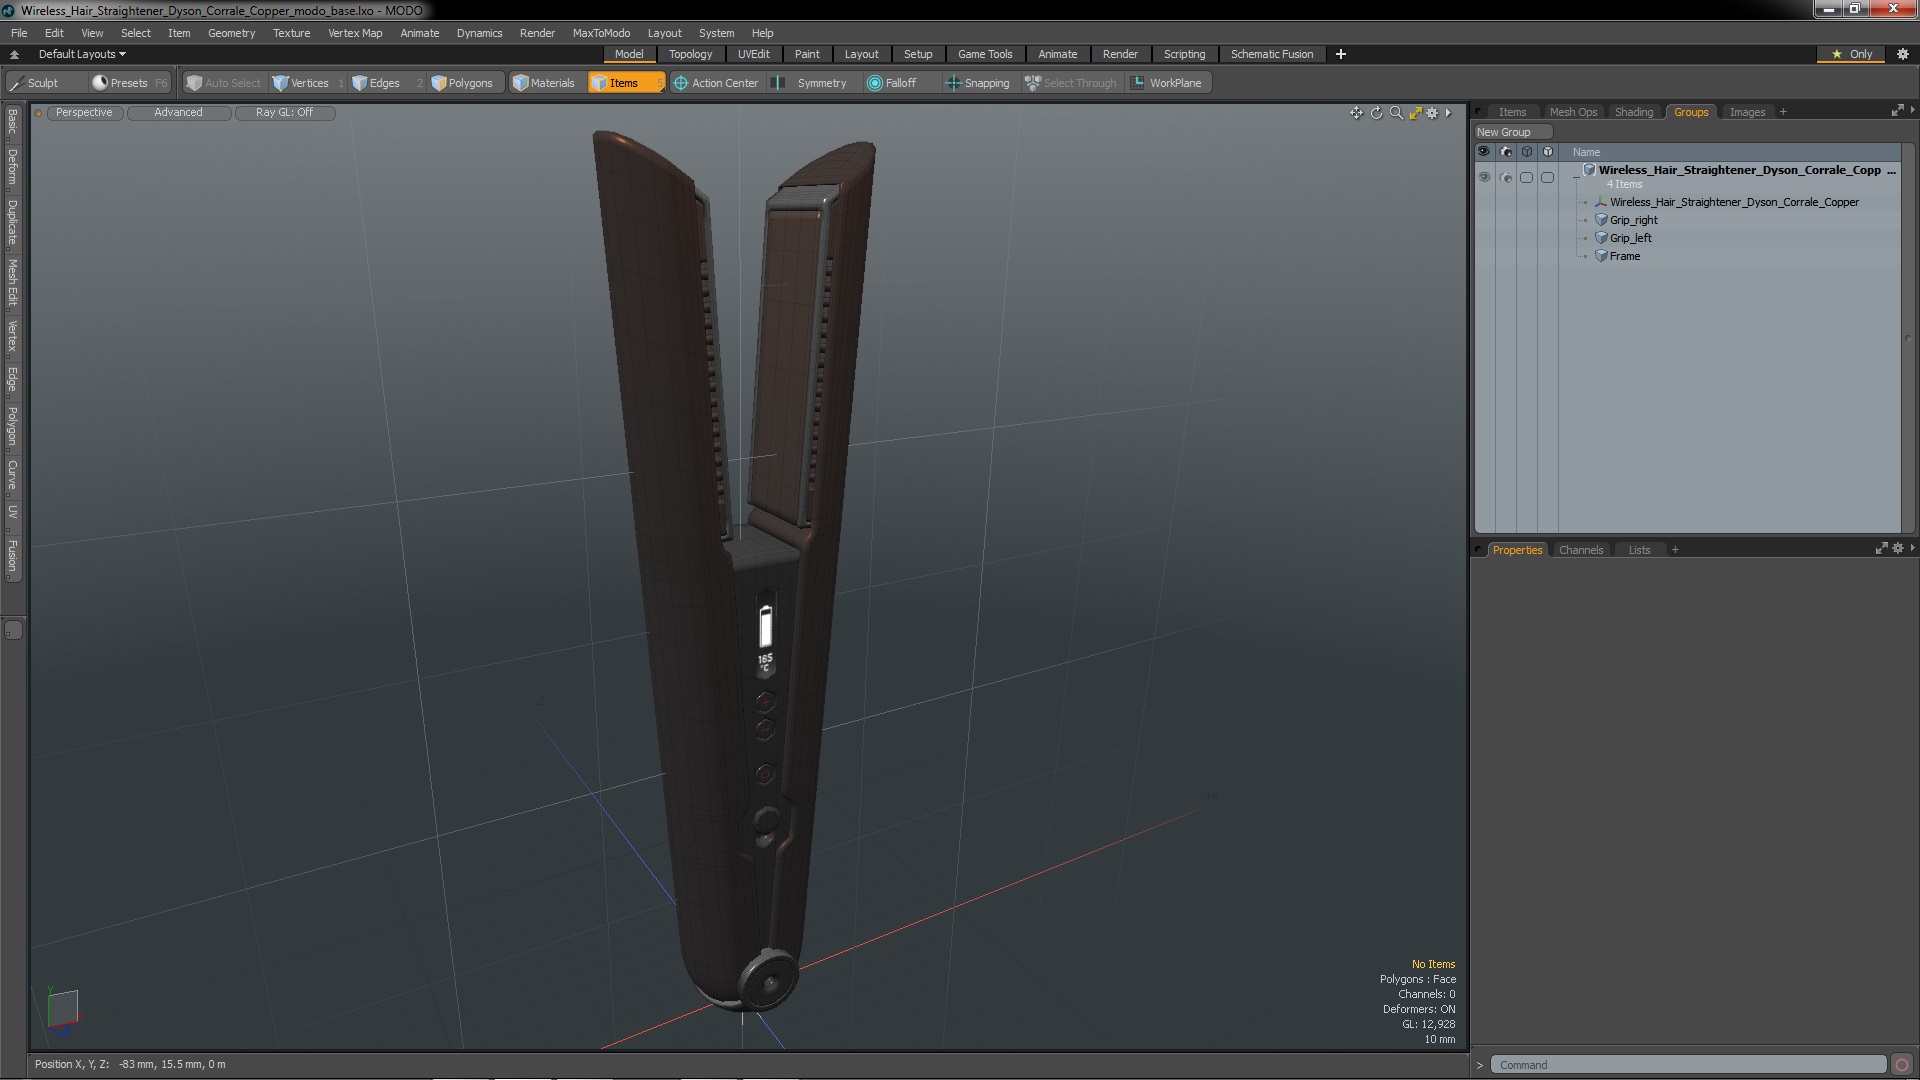The height and width of the screenshot is (1080, 1920).
Task: Toggle the Symmetry option
Action: pyautogui.click(x=811, y=83)
